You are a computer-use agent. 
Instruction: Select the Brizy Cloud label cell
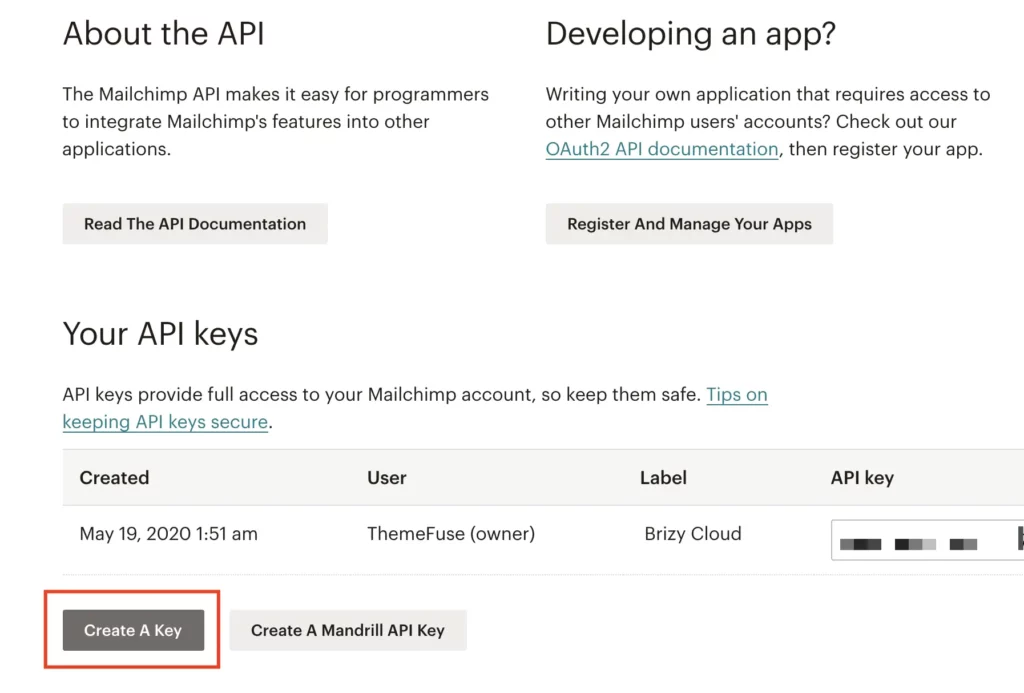pyautogui.click(x=692, y=534)
